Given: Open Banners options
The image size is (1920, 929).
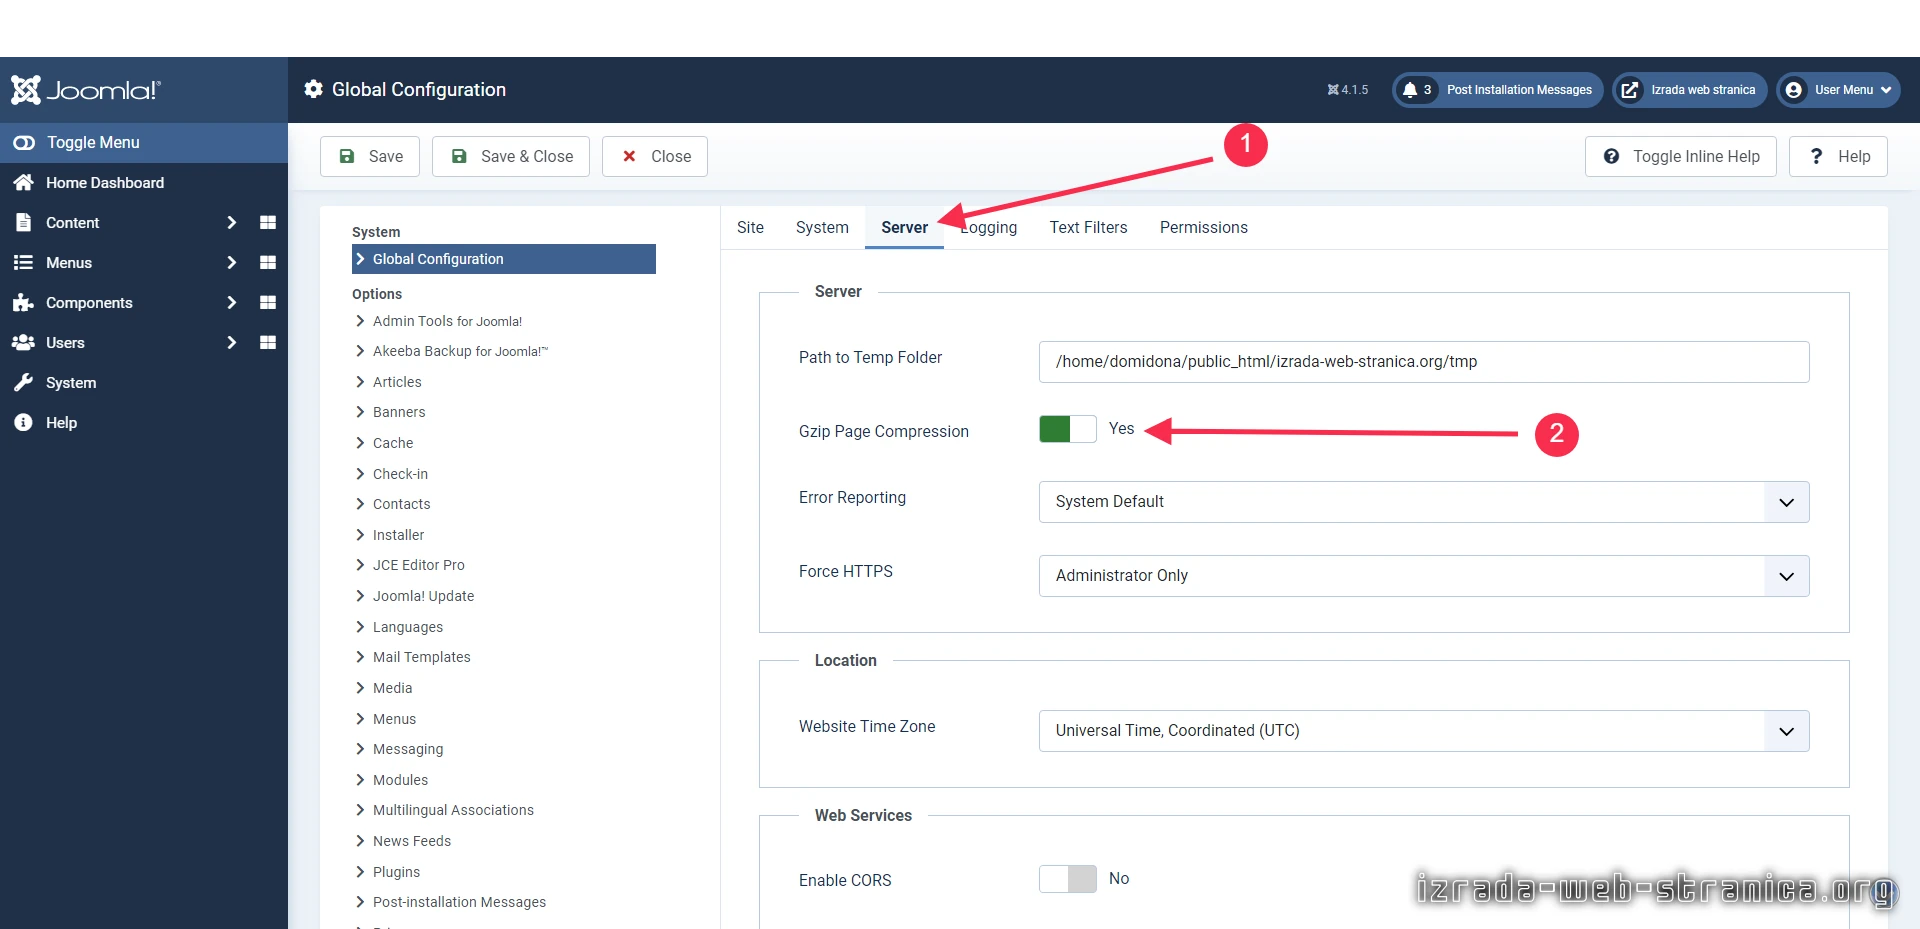Looking at the screenshot, I should (x=399, y=412).
